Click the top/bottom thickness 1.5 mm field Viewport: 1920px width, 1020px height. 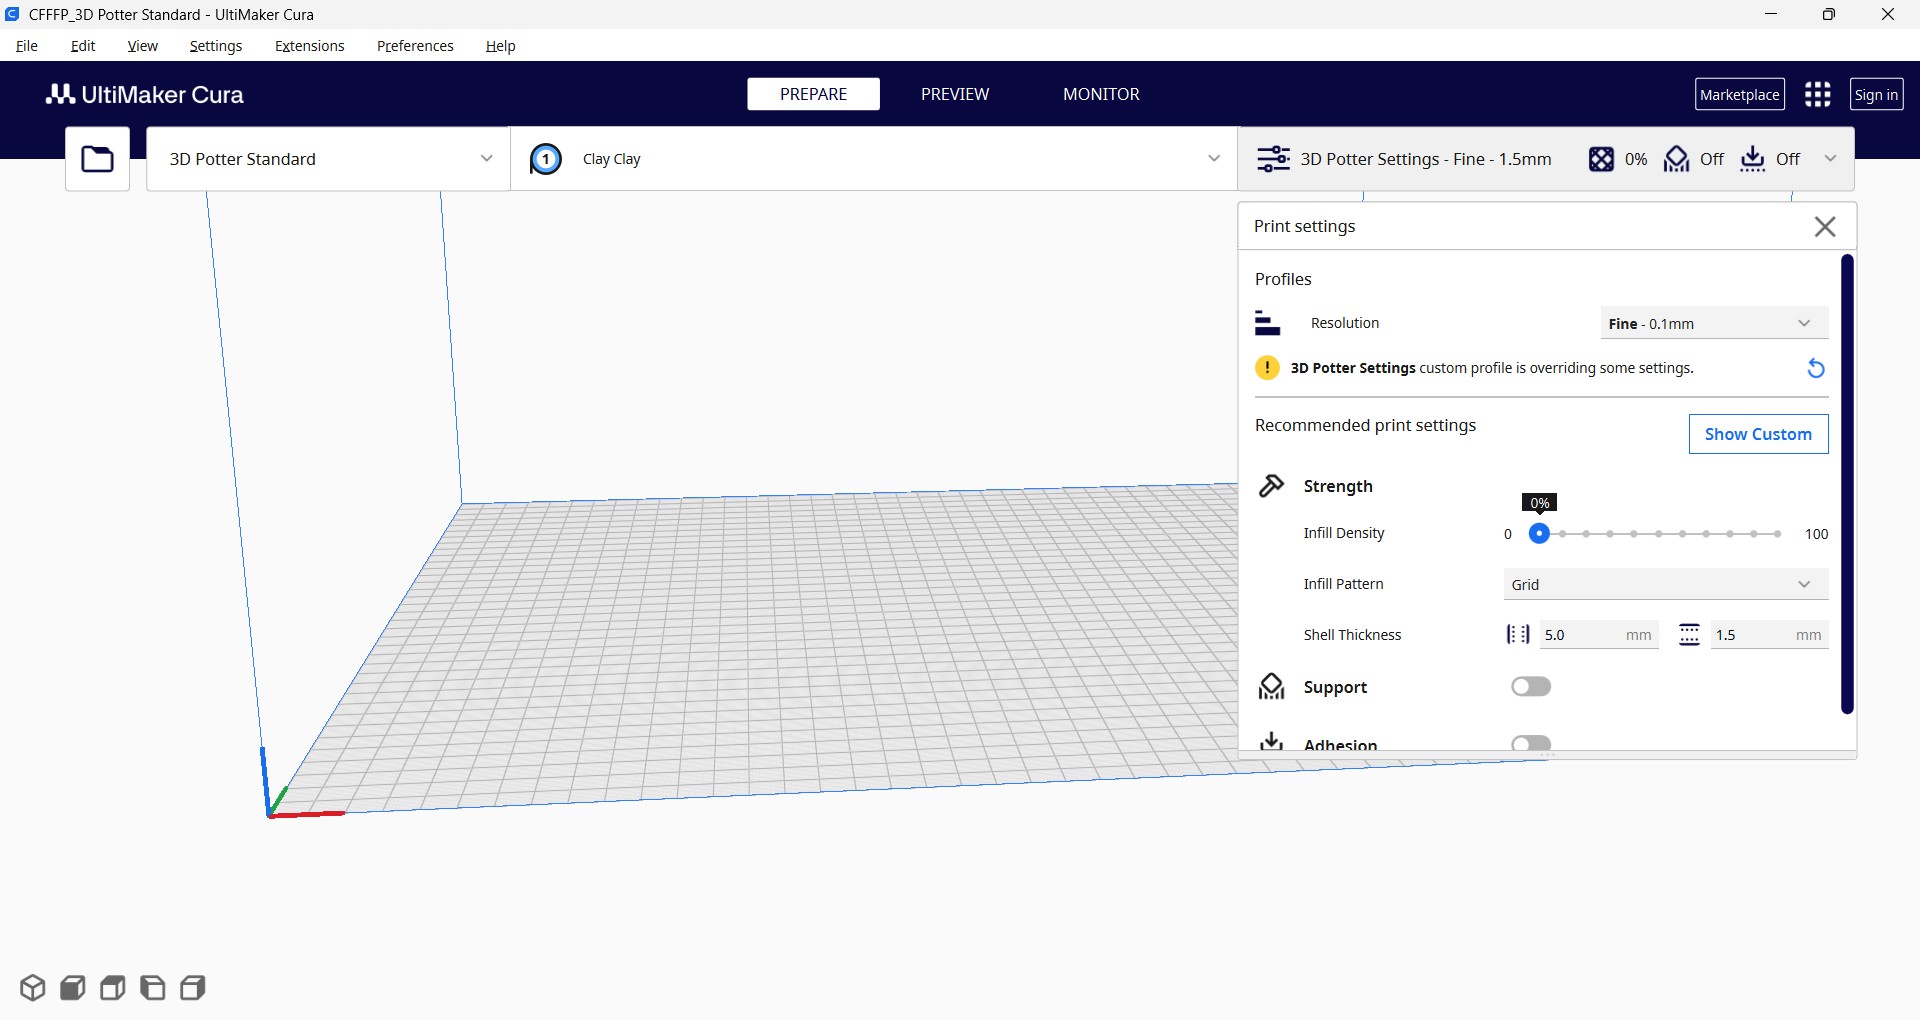[1769, 634]
